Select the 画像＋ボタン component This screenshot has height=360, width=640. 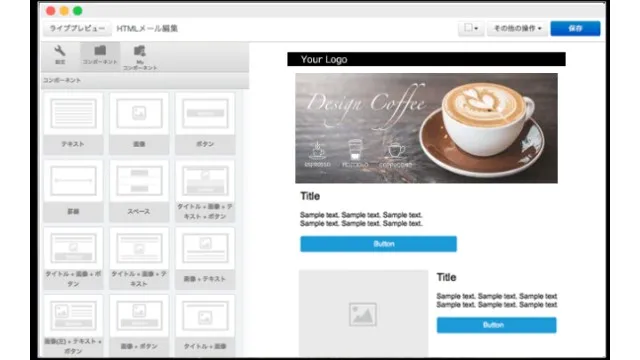[139, 325]
